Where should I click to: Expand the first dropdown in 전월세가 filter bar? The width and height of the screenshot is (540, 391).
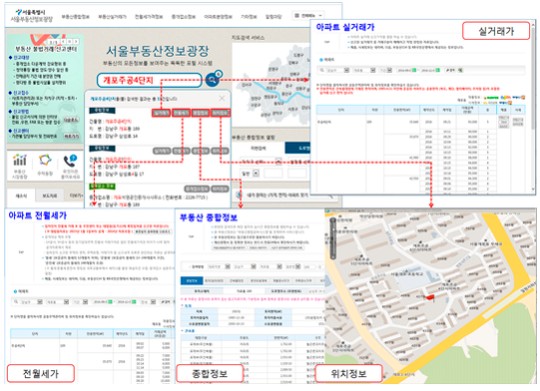pyautogui.click(x=40, y=302)
